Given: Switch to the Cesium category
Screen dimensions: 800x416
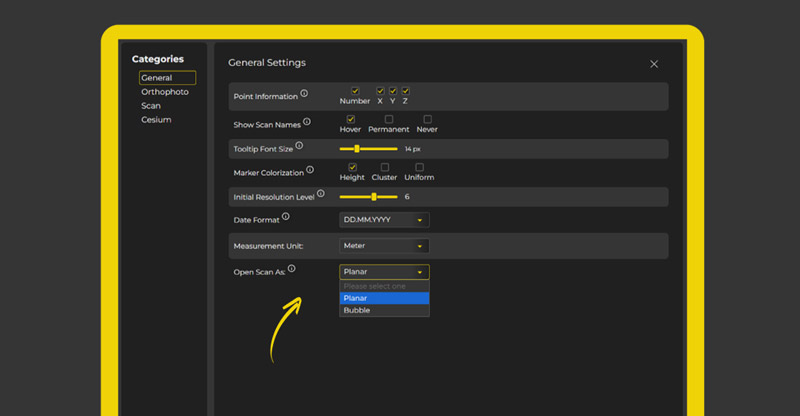Looking at the screenshot, I should click(156, 120).
